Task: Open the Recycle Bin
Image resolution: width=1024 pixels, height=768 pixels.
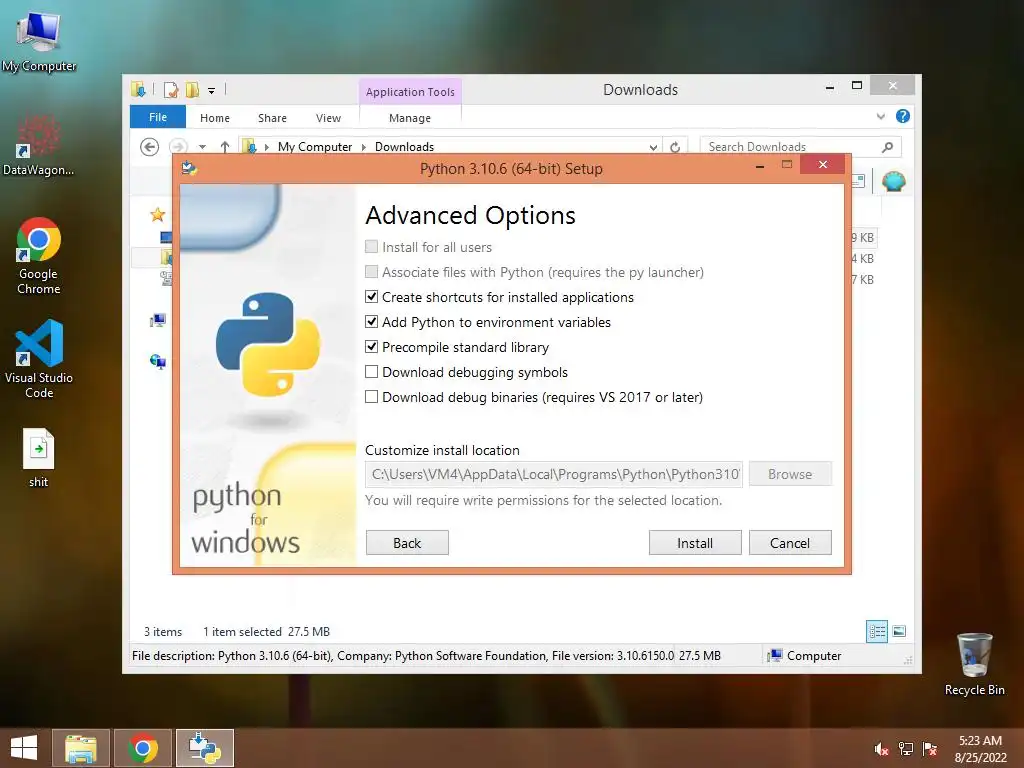Action: click(974, 664)
